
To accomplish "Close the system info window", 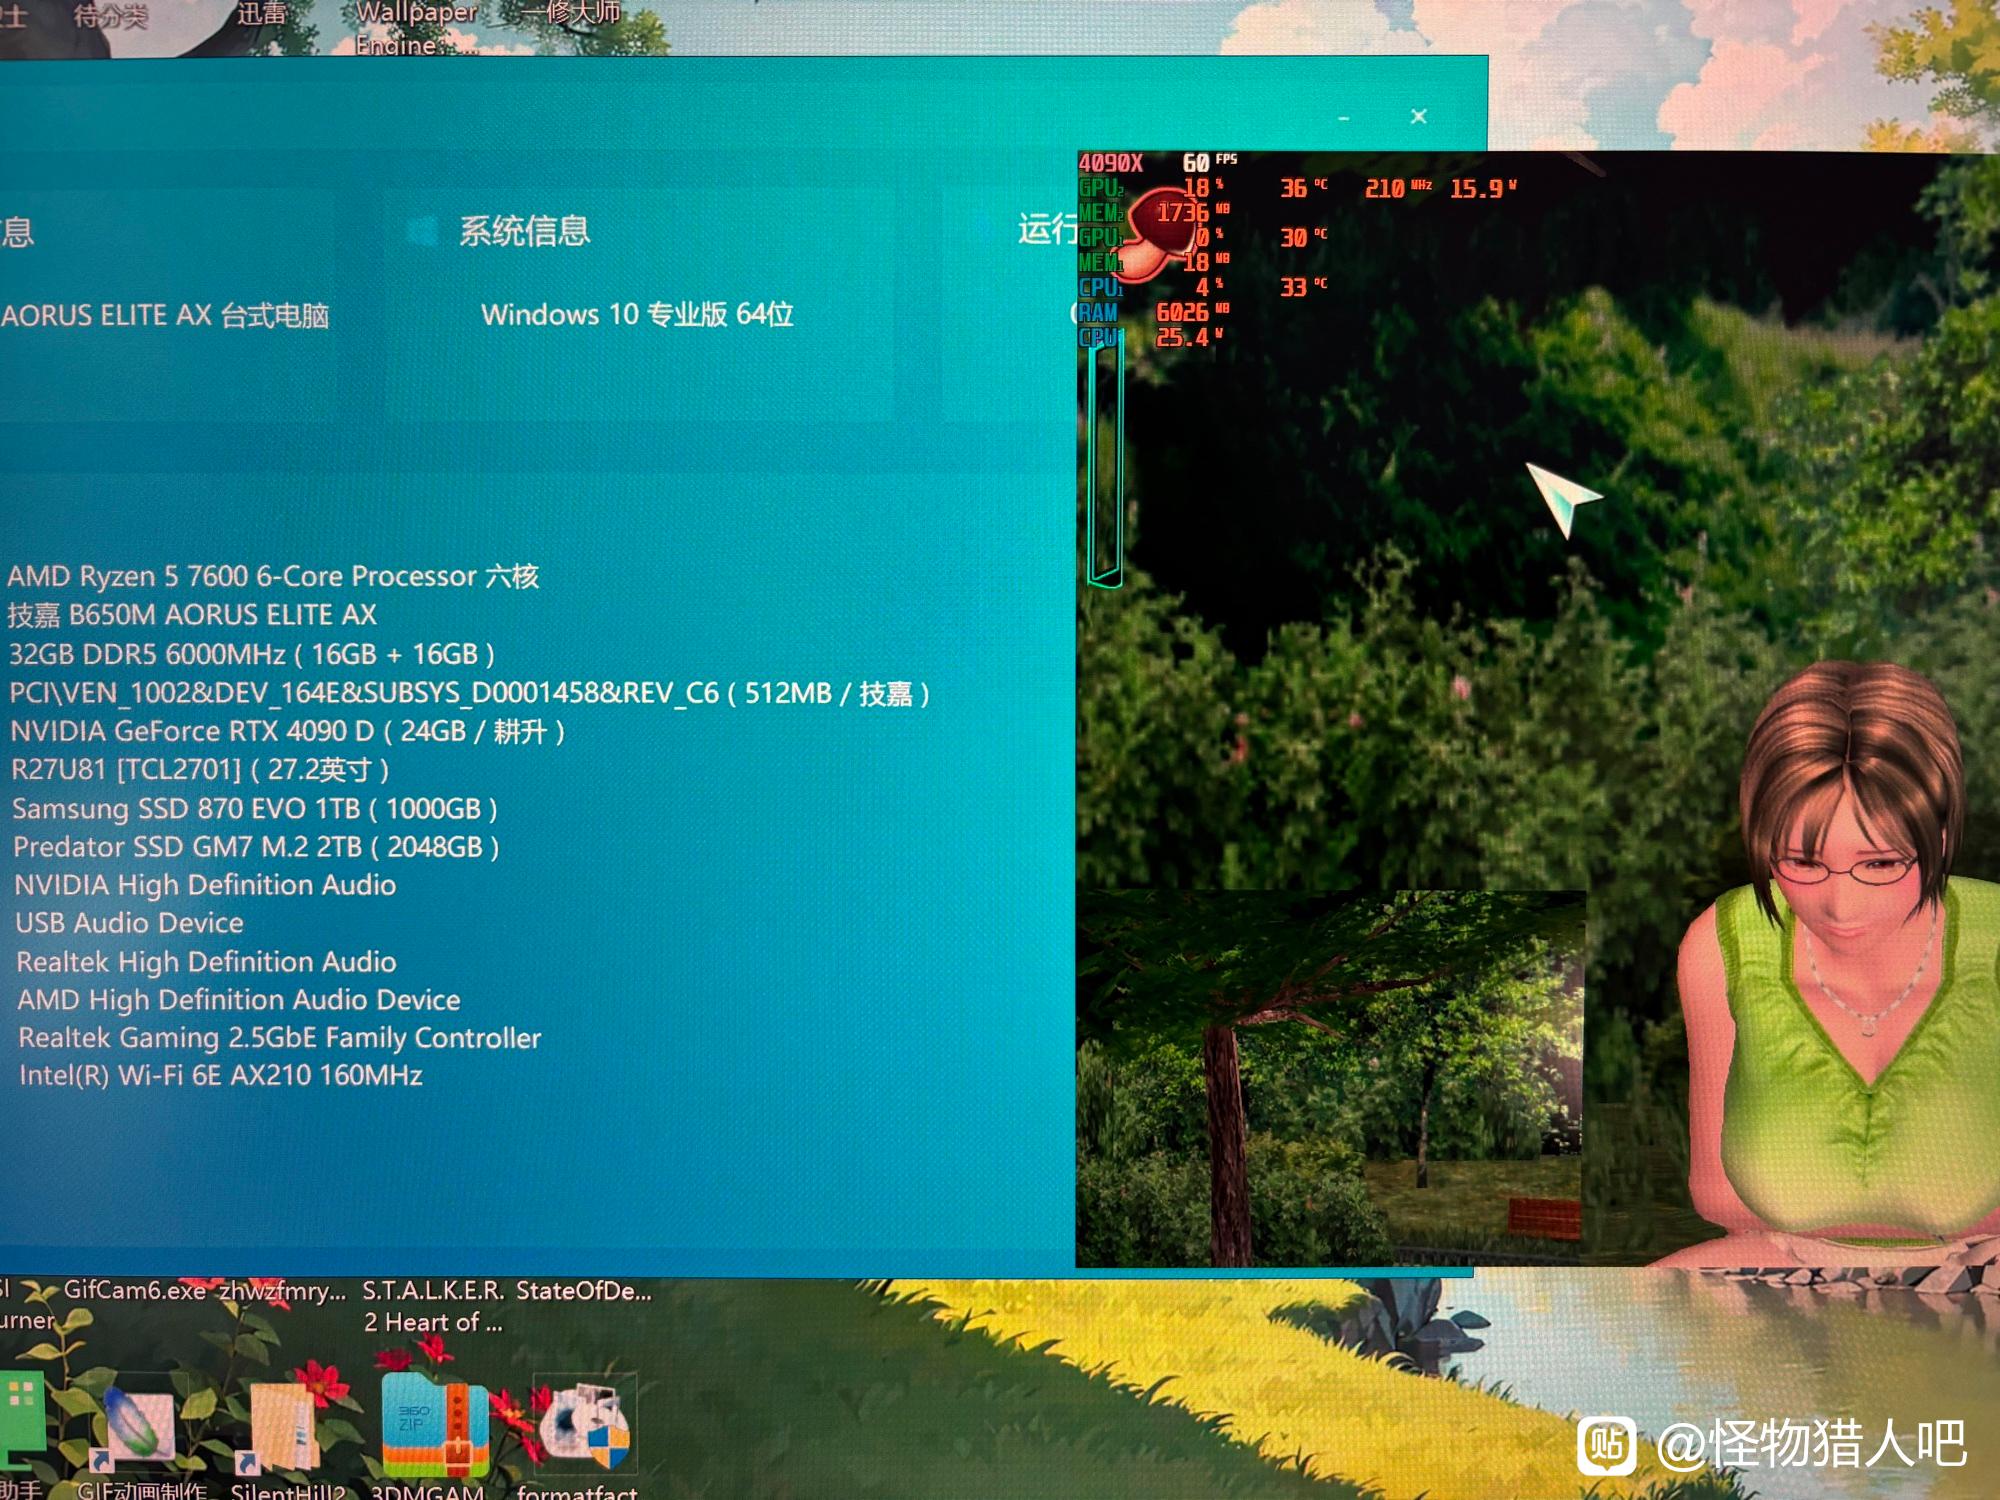I will point(1418,116).
